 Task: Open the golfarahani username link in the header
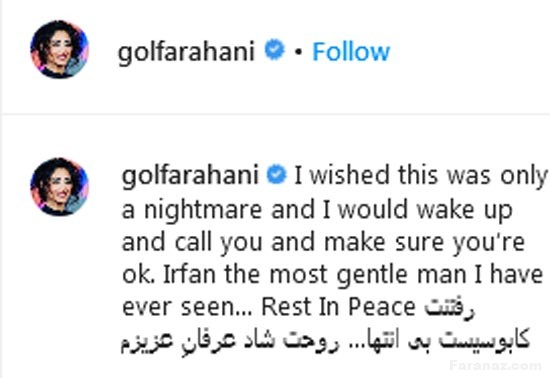[186, 53]
